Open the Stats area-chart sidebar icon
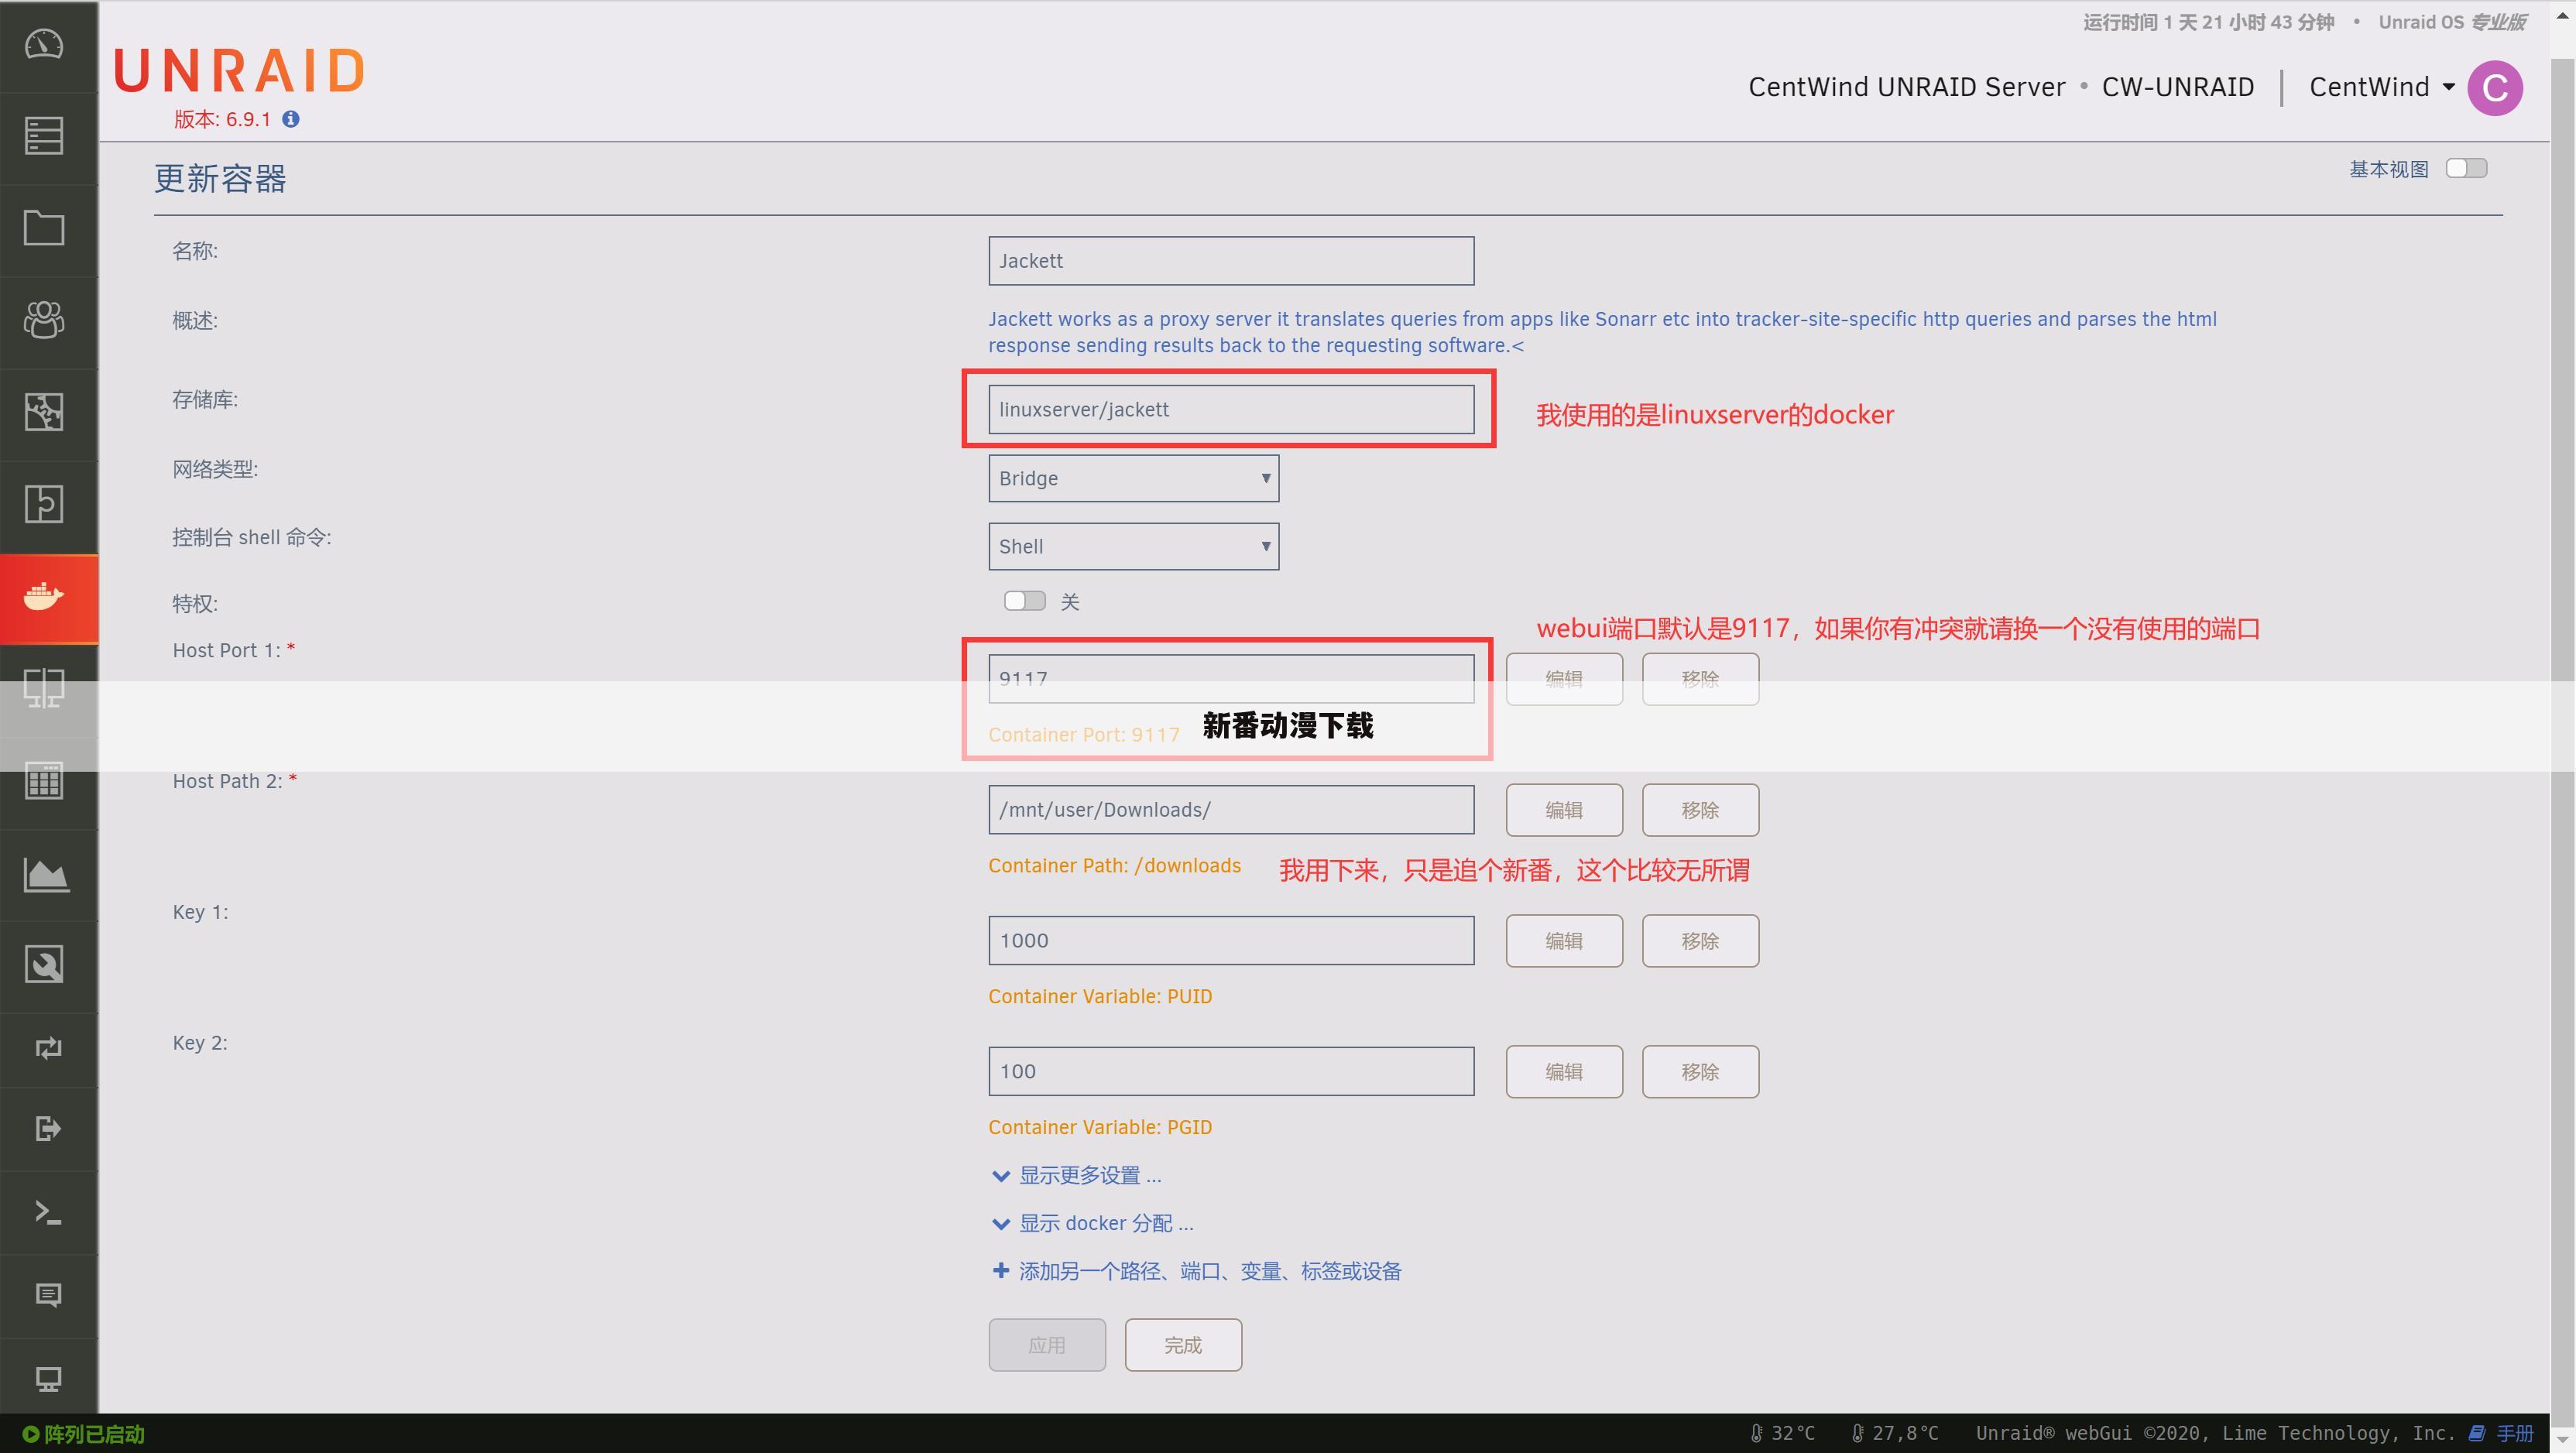Viewport: 2576px width, 1453px height. point(46,875)
